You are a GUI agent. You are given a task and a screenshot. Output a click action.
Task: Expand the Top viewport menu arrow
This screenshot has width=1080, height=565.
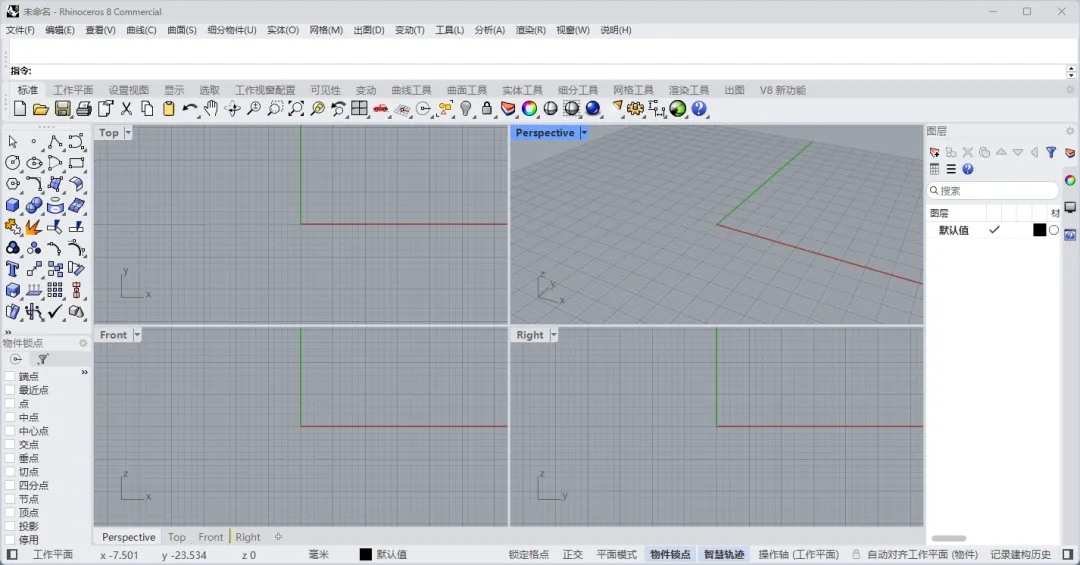pyautogui.click(x=127, y=133)
